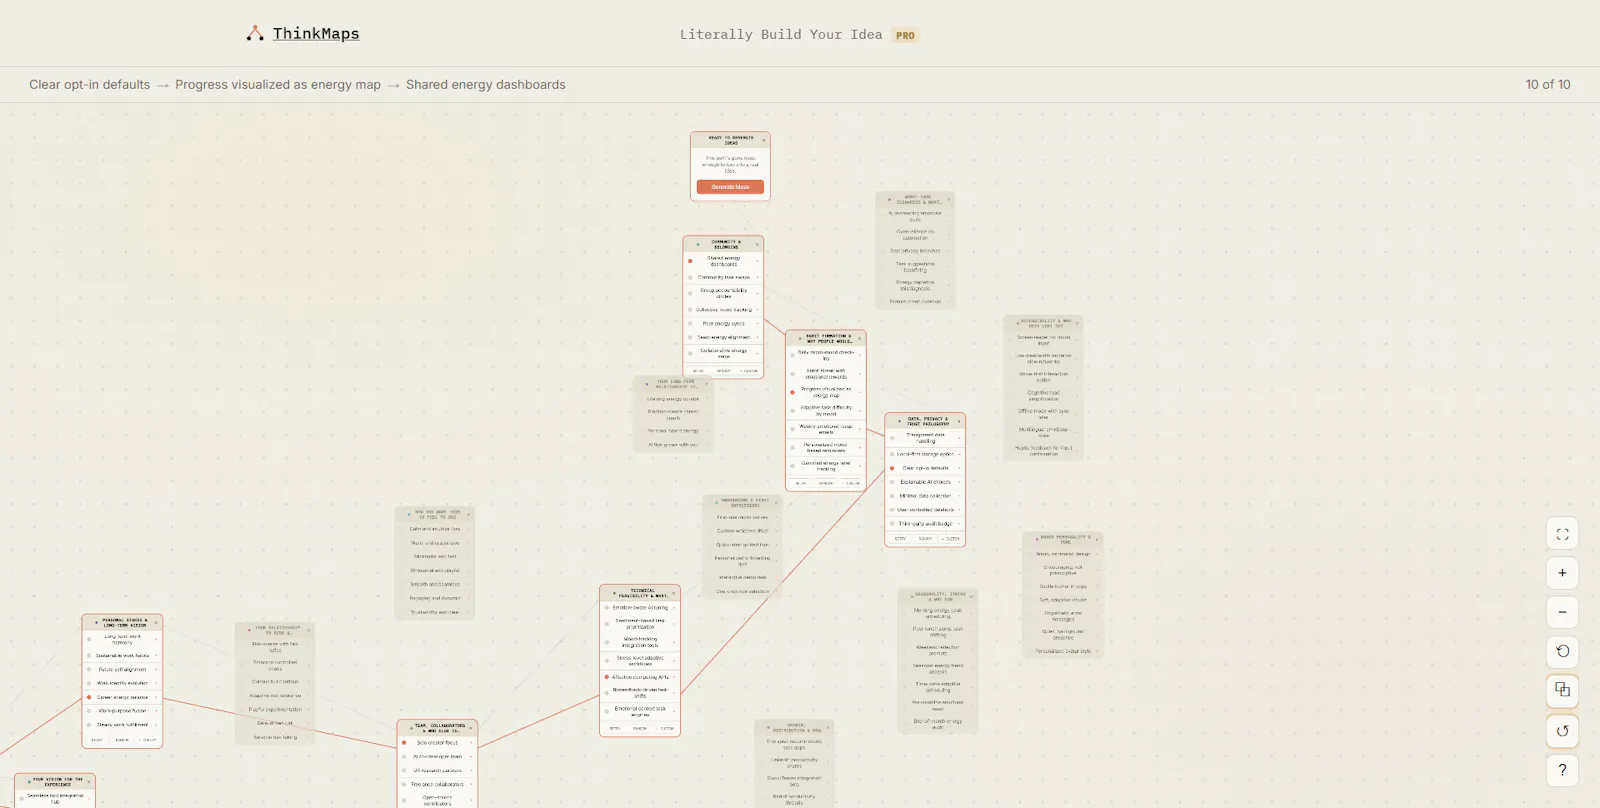
Task: Close the Team, Collaborators node
Action: [x=471, y=728]
